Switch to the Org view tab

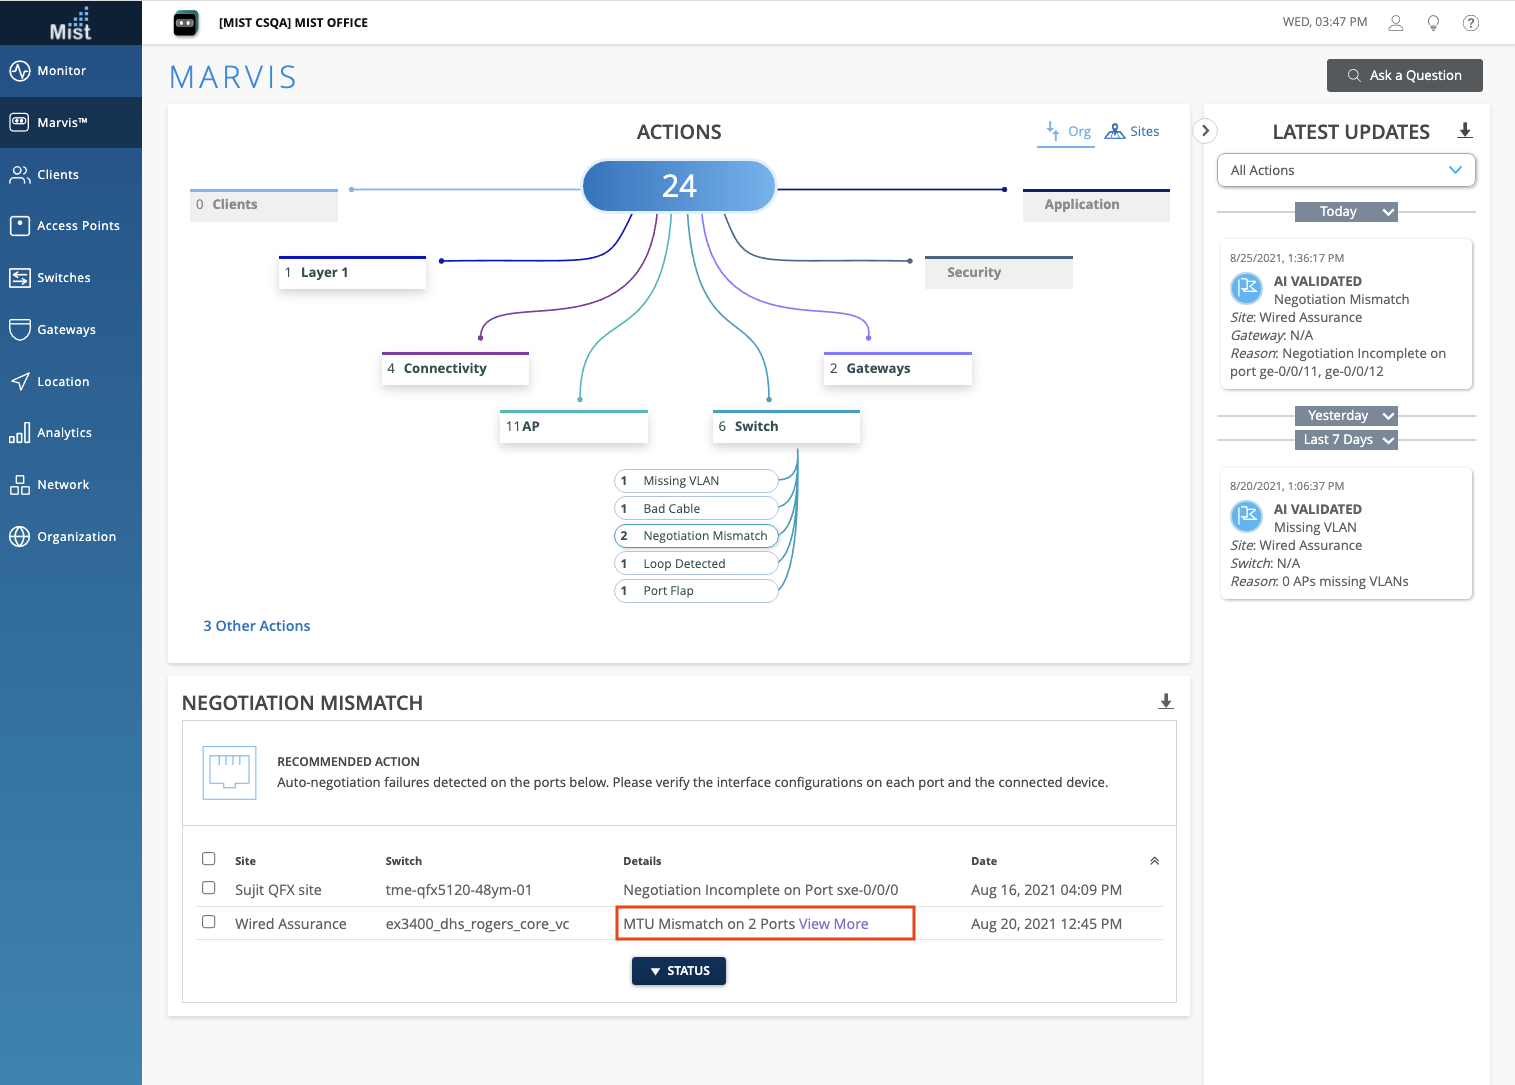(x=1067, y=131)
